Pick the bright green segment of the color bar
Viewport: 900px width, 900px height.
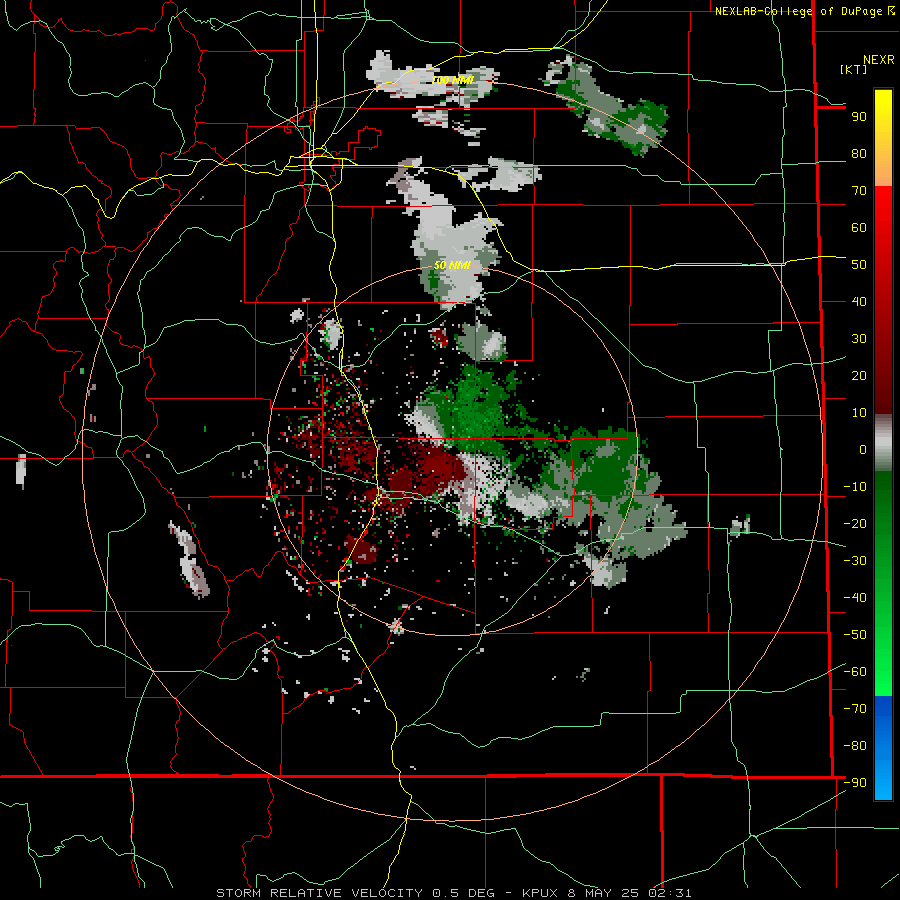tap(883, 660)
